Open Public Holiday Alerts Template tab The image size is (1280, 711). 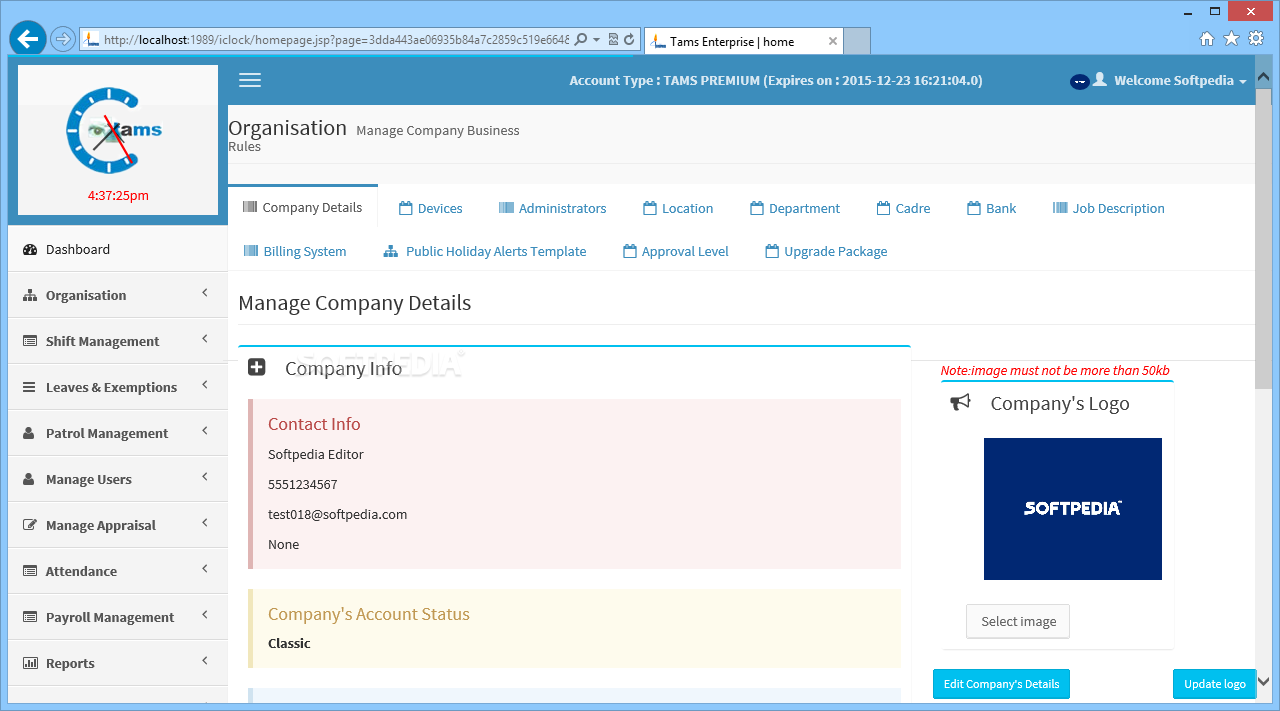click(x=485, y=251)
